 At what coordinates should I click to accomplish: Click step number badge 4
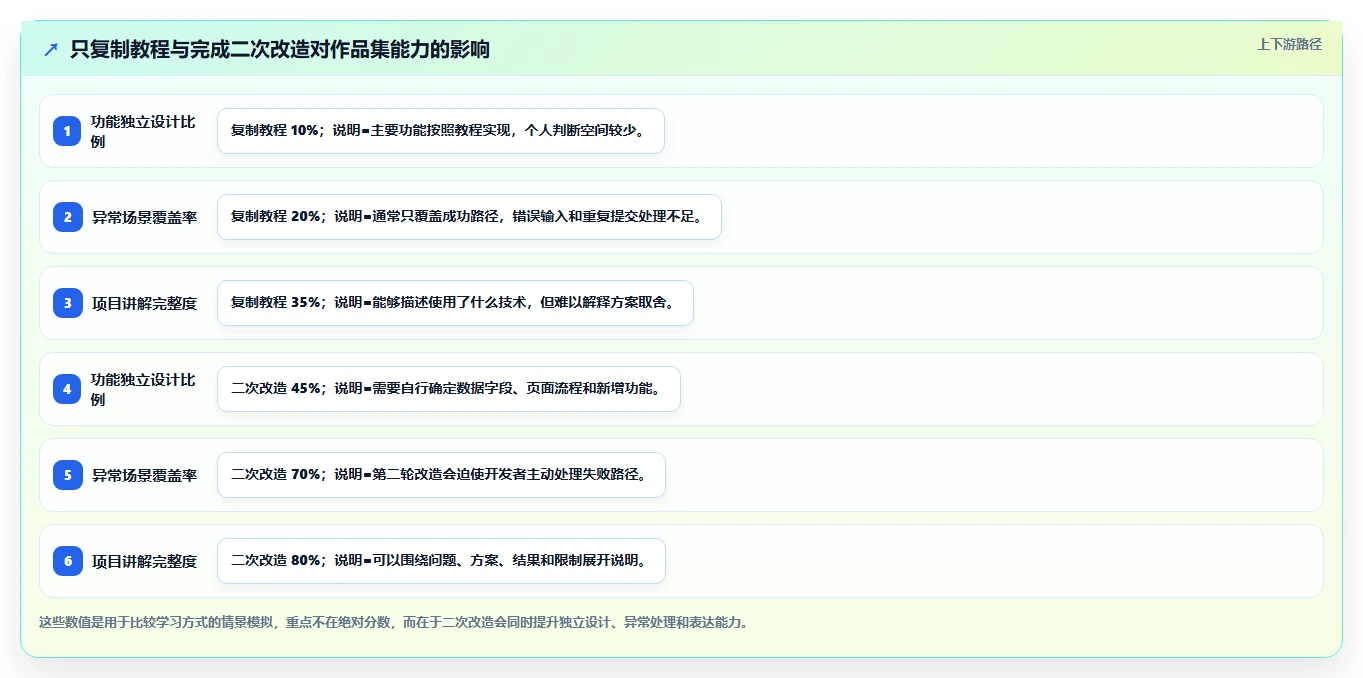click(x=67, y=389)
